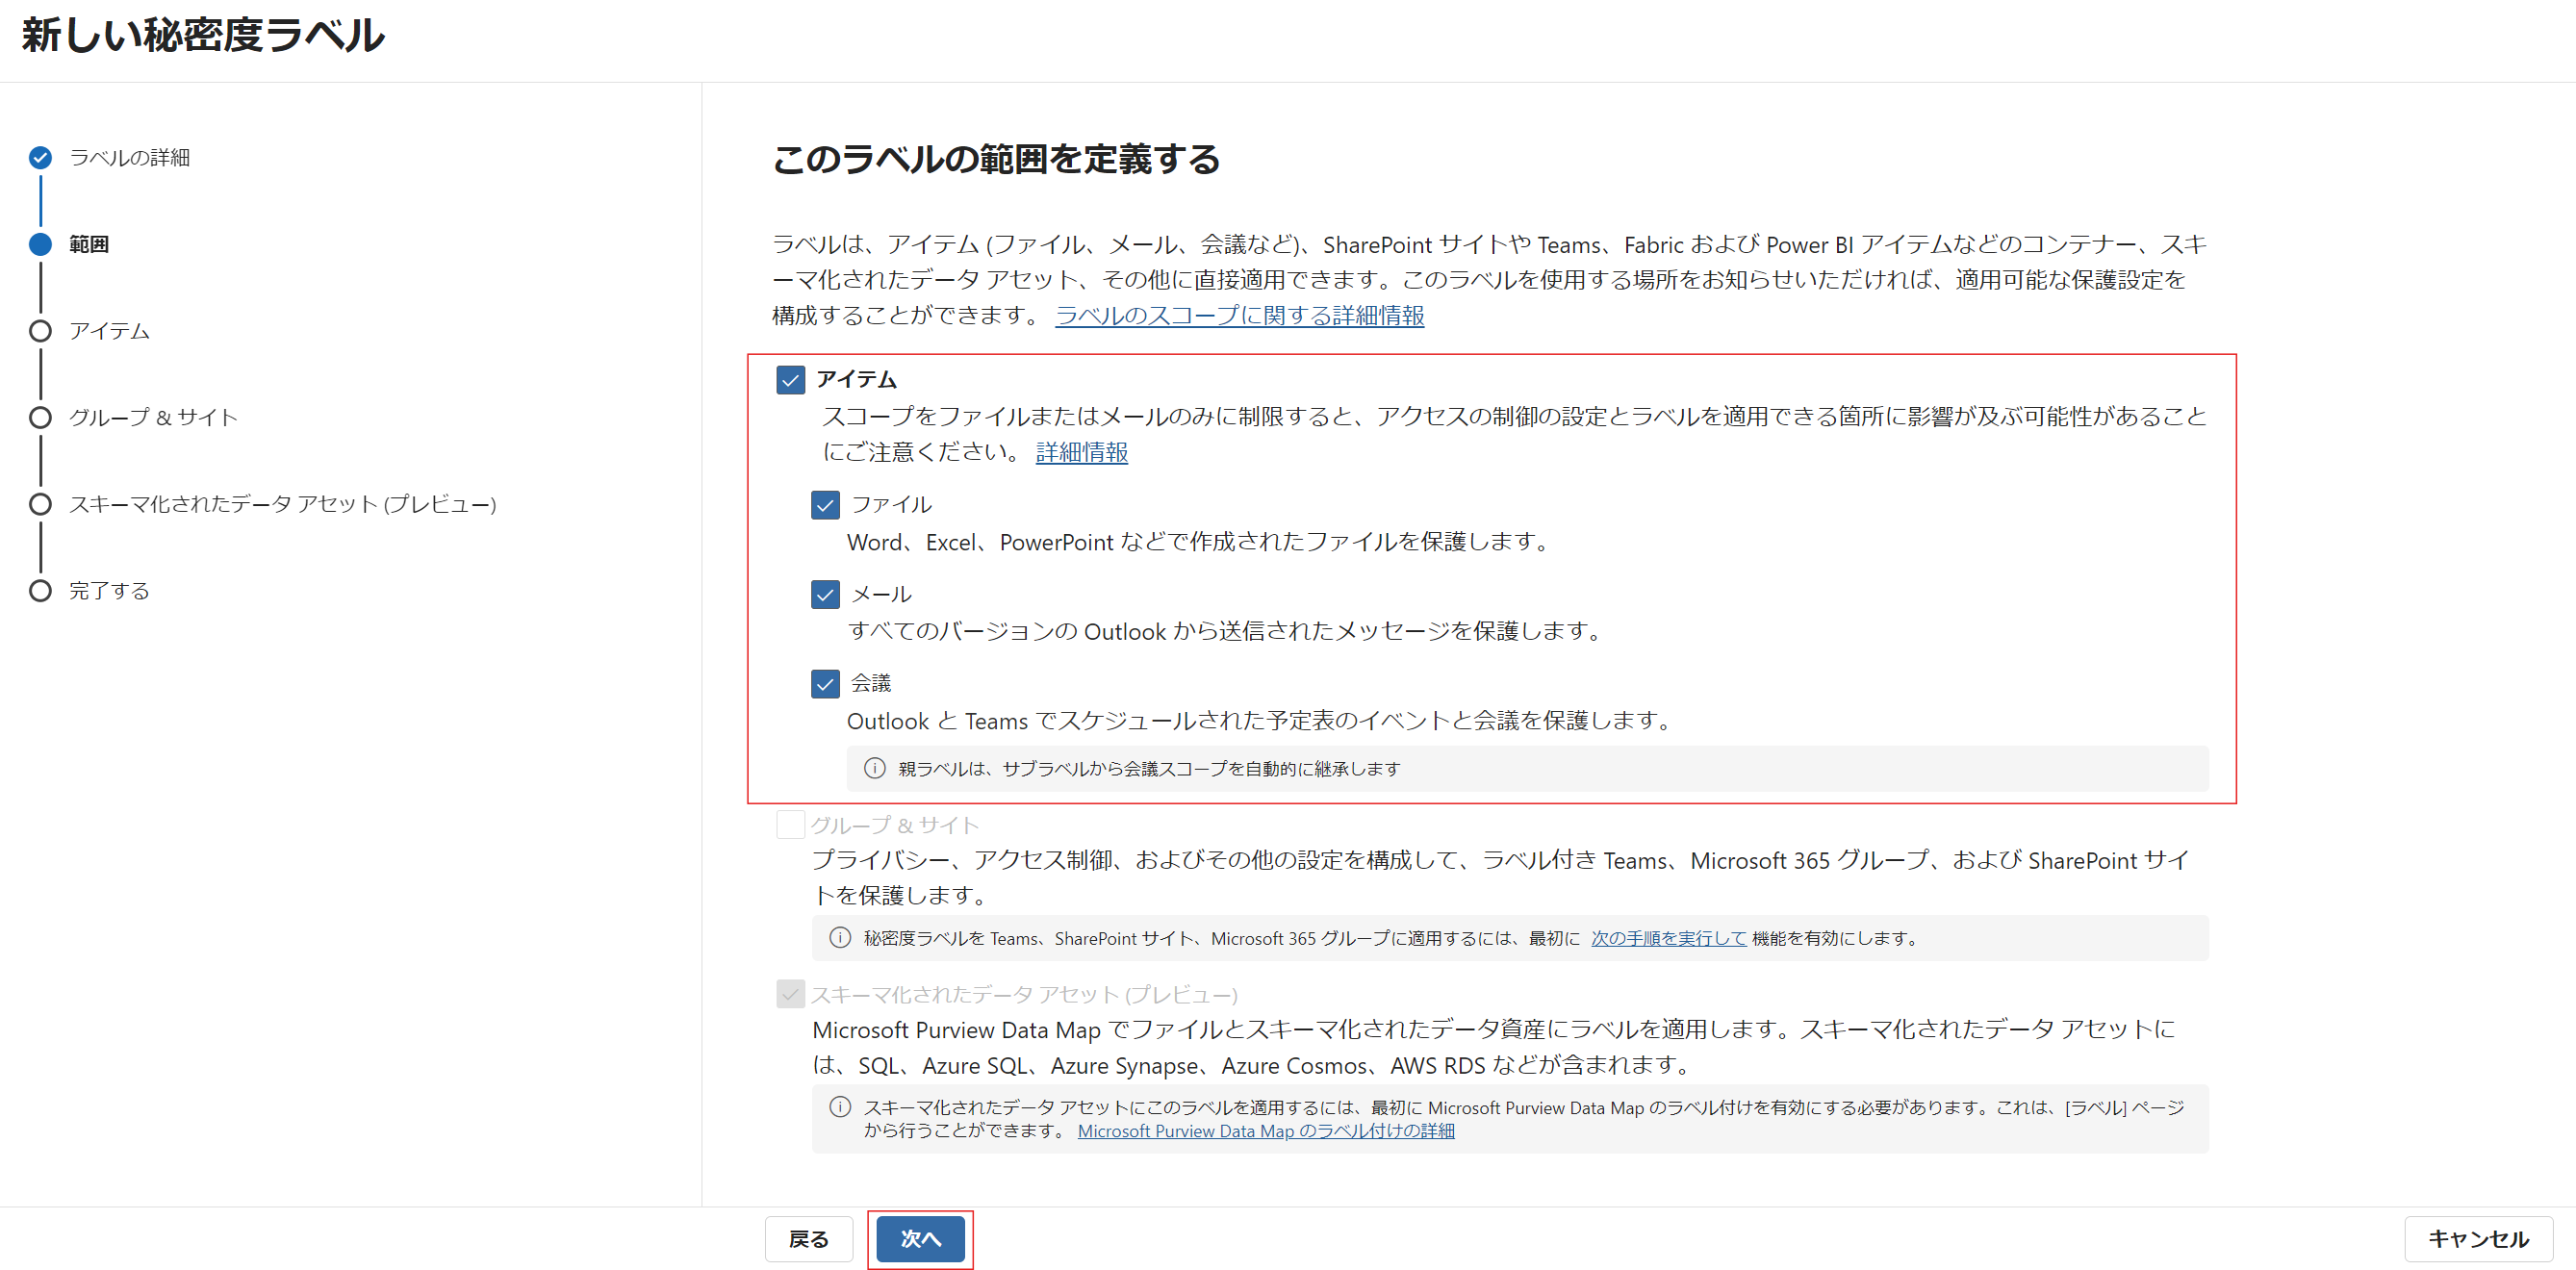
Task: Click the disabled スキーマ化されたデータ アセット (プレビュー) checkbox
Action: (x=791, y=994)
